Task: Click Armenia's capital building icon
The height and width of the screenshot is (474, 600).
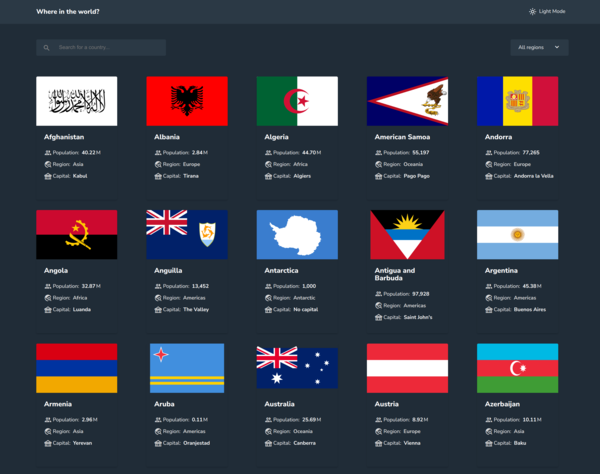Action: [x=48, y=443]
